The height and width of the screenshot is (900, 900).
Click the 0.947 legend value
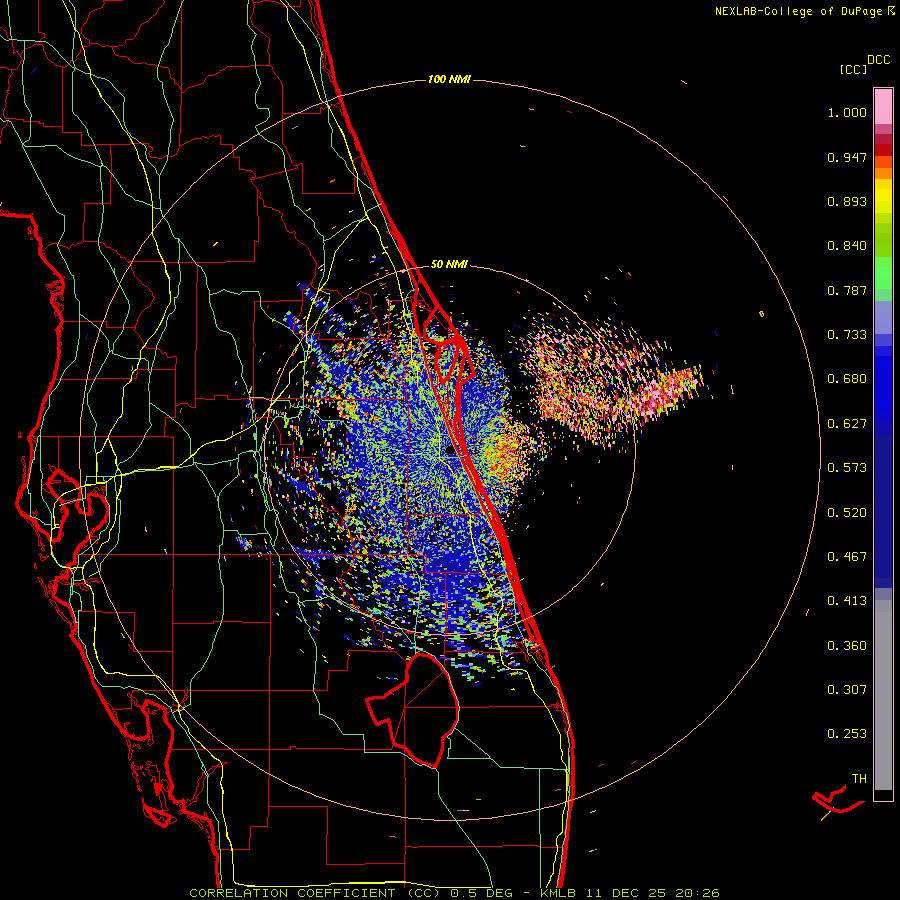click(847, 157)
